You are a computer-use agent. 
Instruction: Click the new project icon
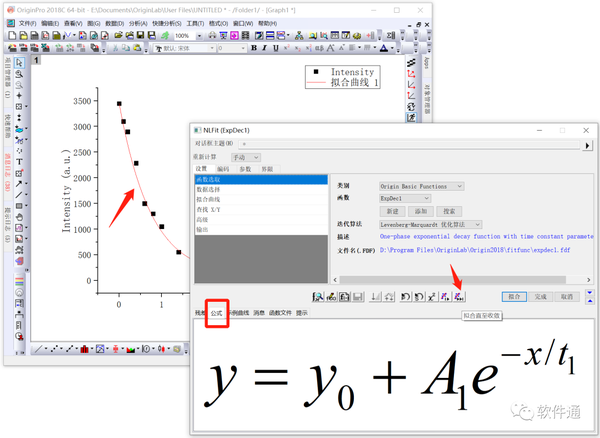[x=12, y=36]
